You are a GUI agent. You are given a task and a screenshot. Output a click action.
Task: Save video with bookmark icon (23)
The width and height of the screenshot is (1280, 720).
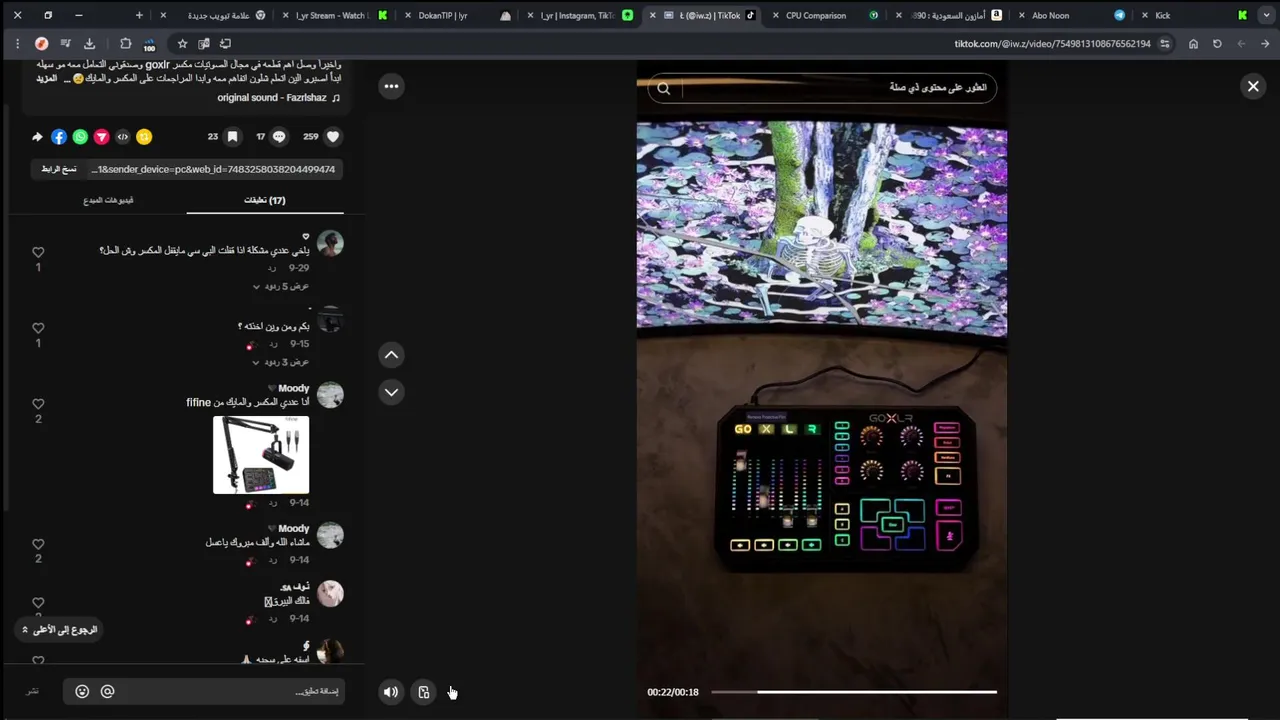pyautogui.click(x=232, y=137)
